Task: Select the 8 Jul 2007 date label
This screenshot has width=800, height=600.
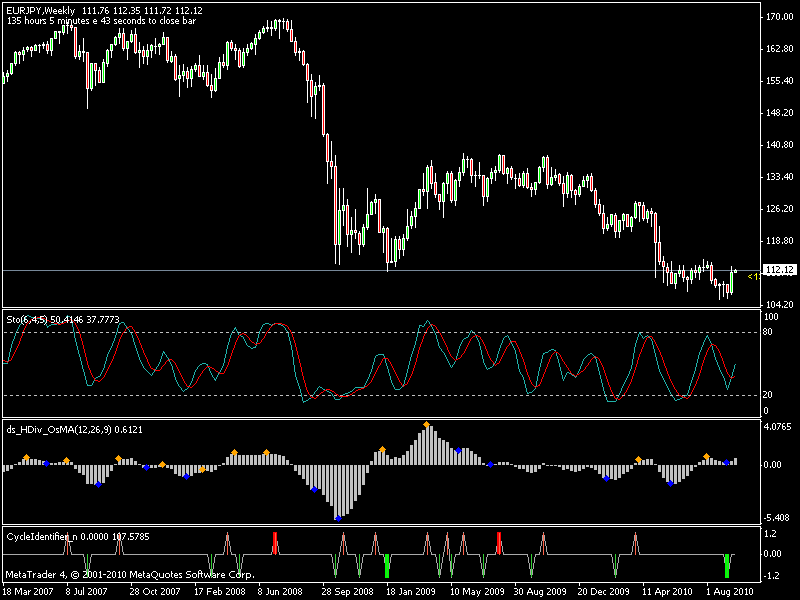Action: [x=87, y=592]
